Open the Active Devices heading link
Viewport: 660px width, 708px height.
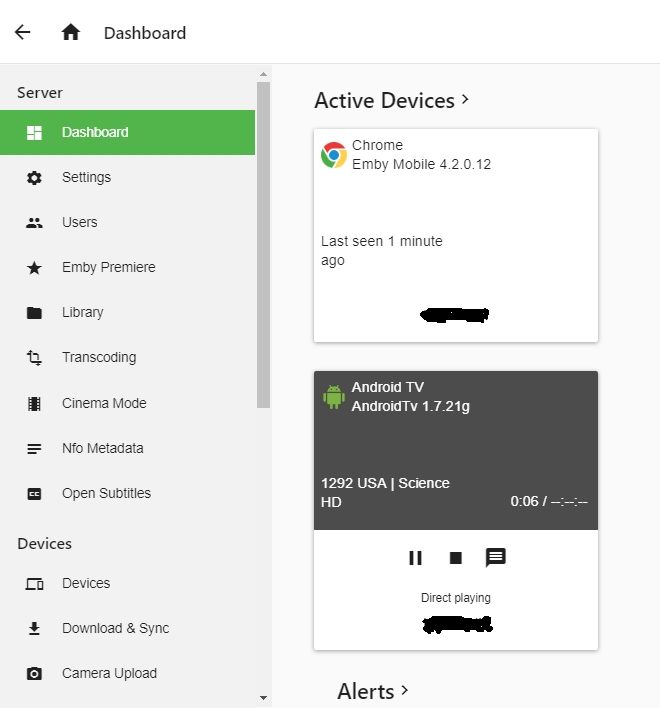tap(385, 100)
